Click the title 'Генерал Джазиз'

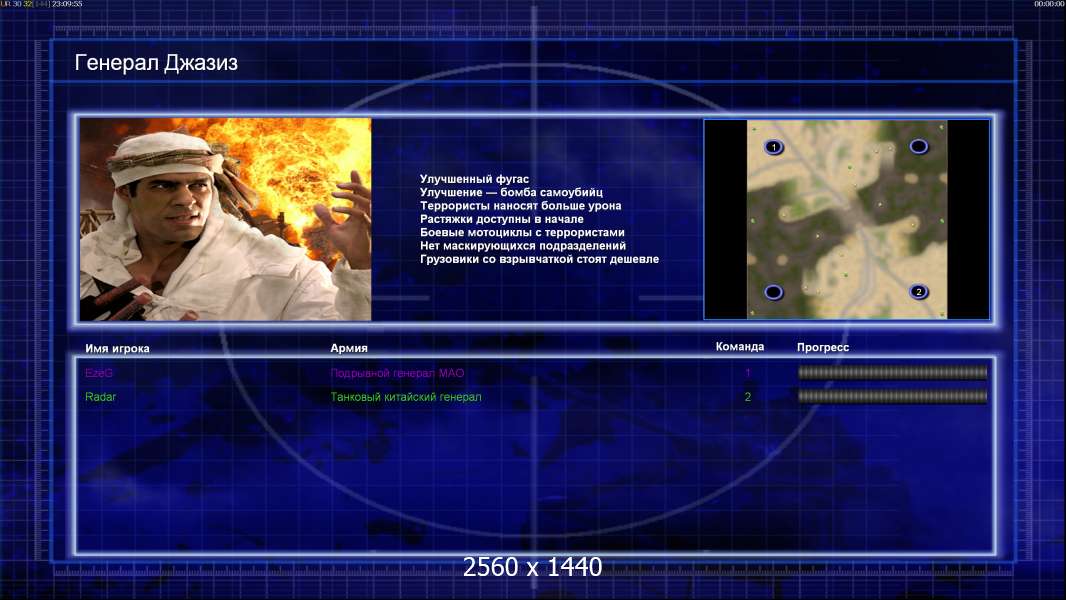[x=156, y=63]
